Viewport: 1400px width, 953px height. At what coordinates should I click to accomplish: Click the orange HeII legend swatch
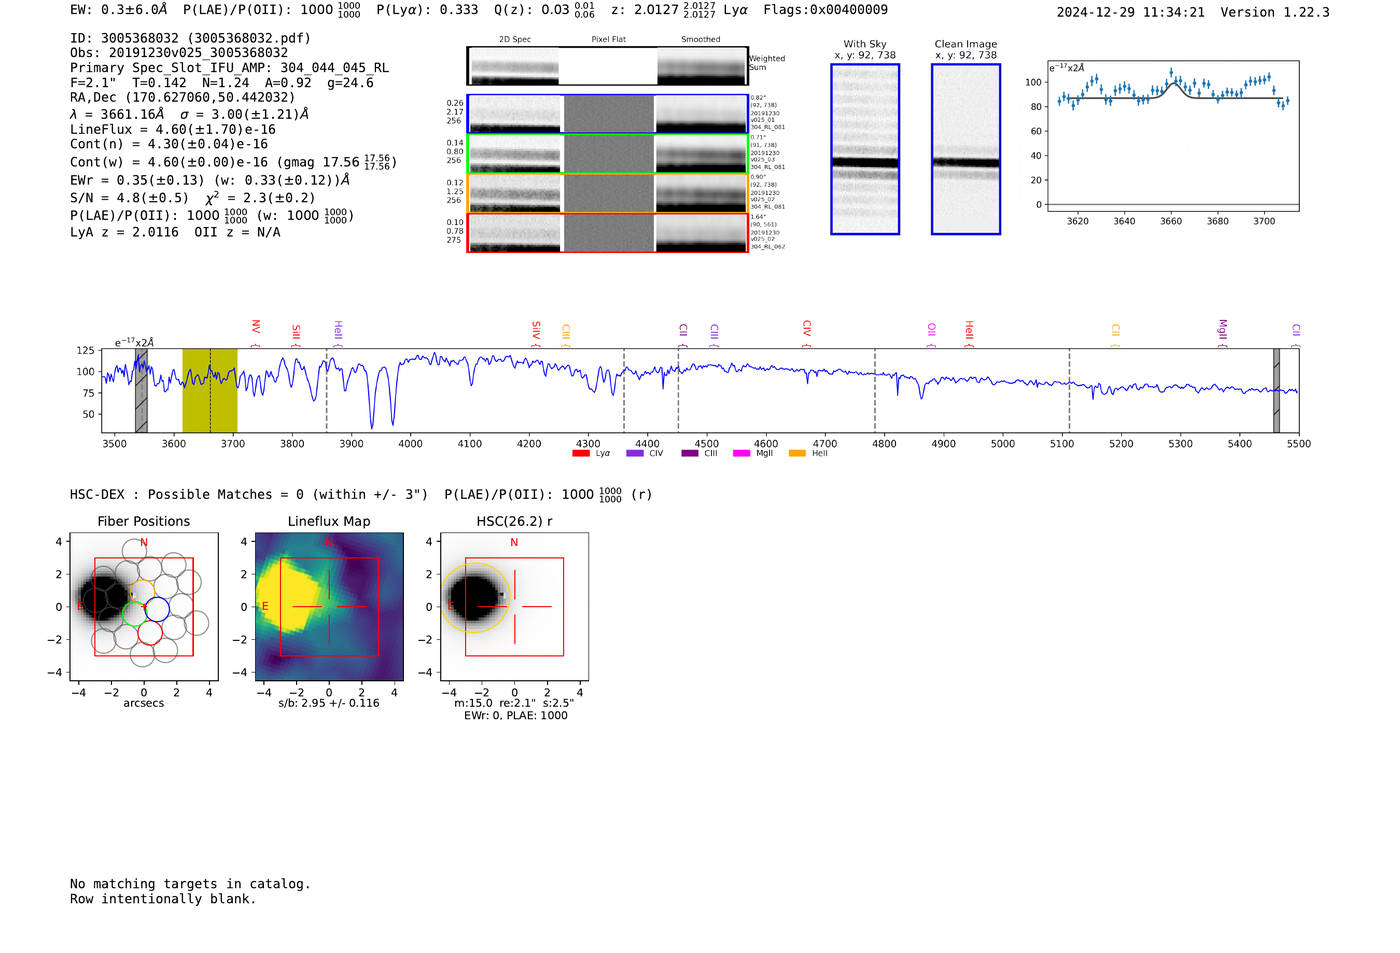point(797,453)
